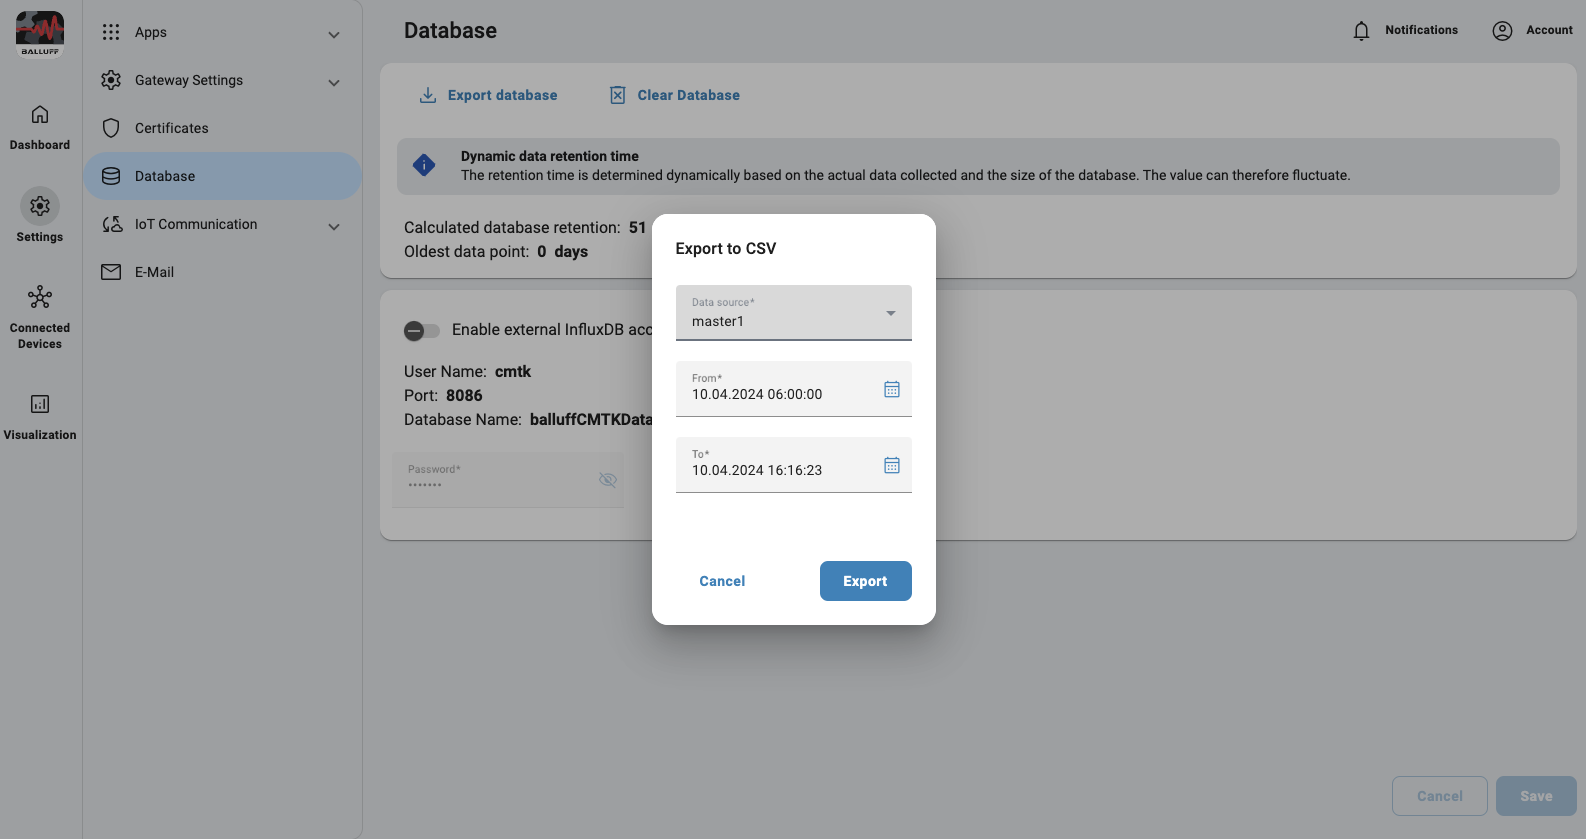1586x839 pixels.
Task: Open calendar picker for From date
Action: pos(891,389)
